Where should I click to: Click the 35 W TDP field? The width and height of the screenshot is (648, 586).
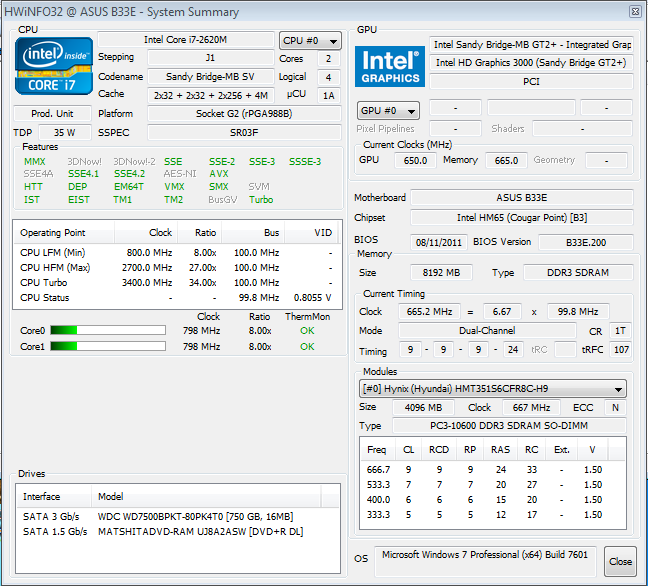point(65,133)
